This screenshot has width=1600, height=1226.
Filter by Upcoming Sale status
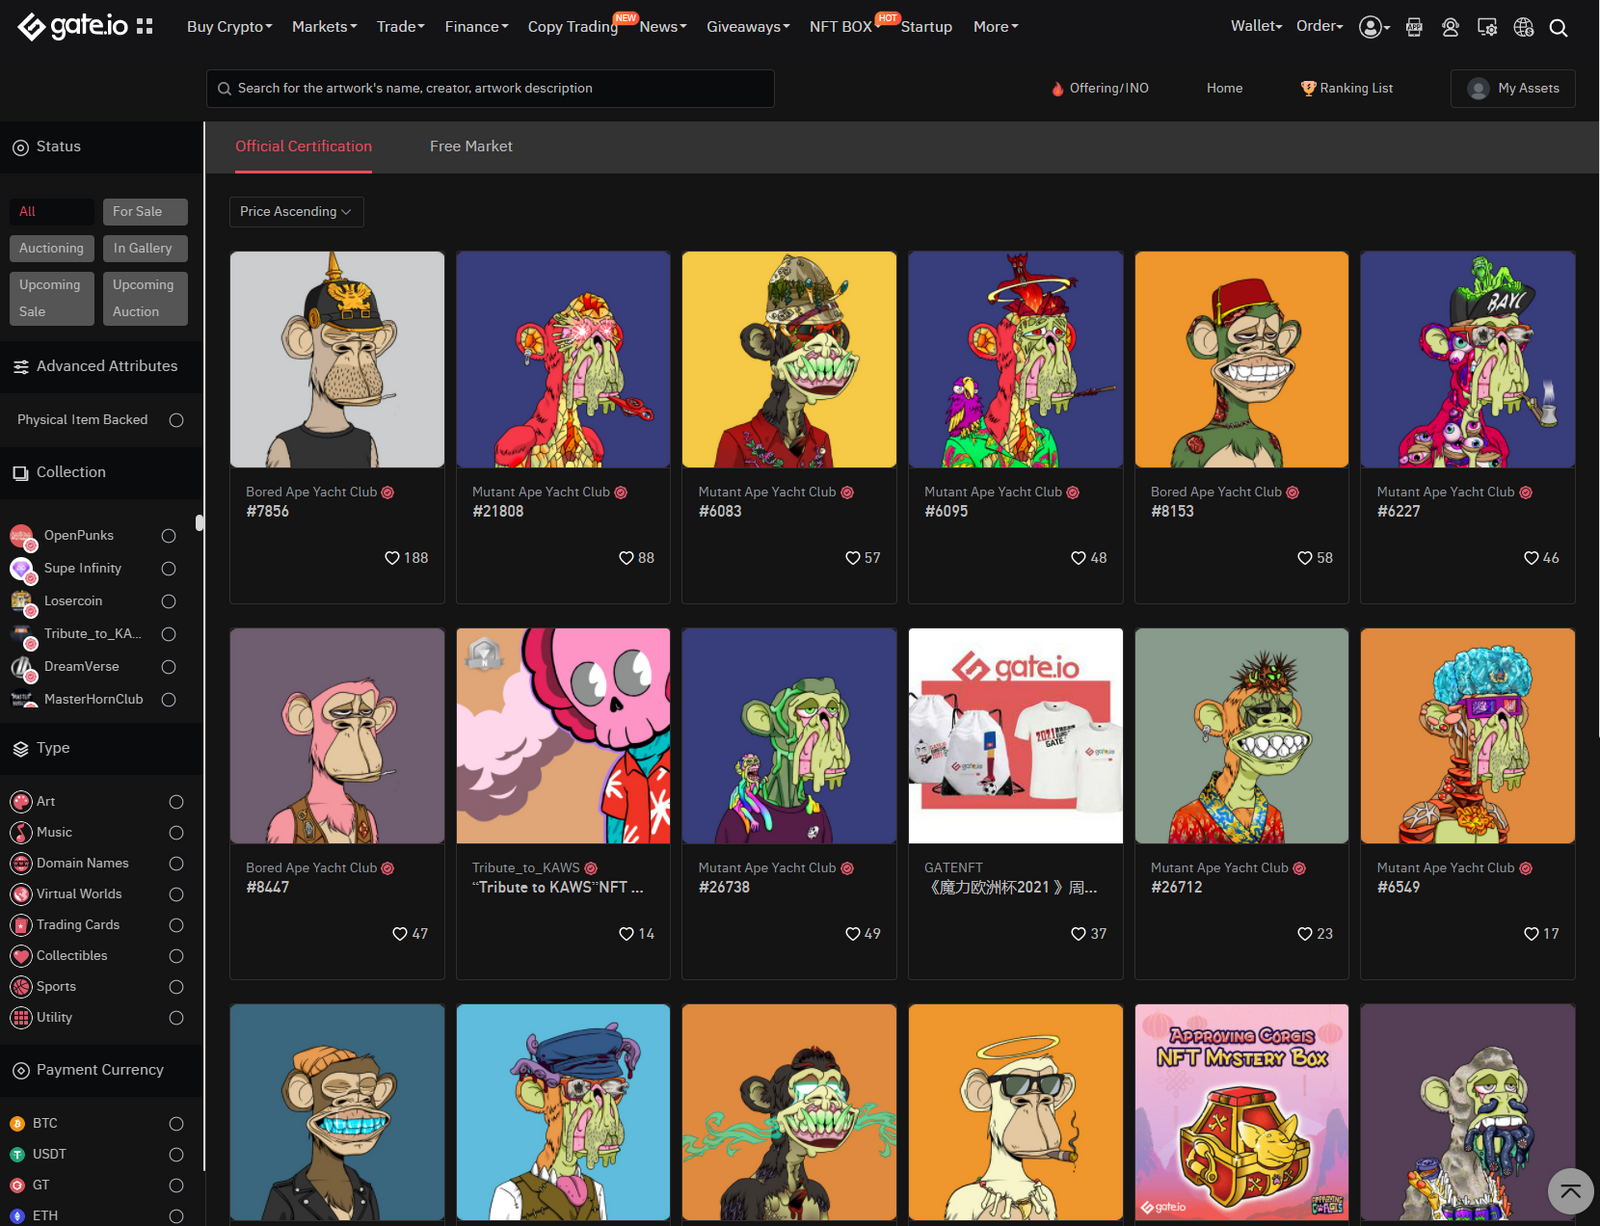coord(52,298)
